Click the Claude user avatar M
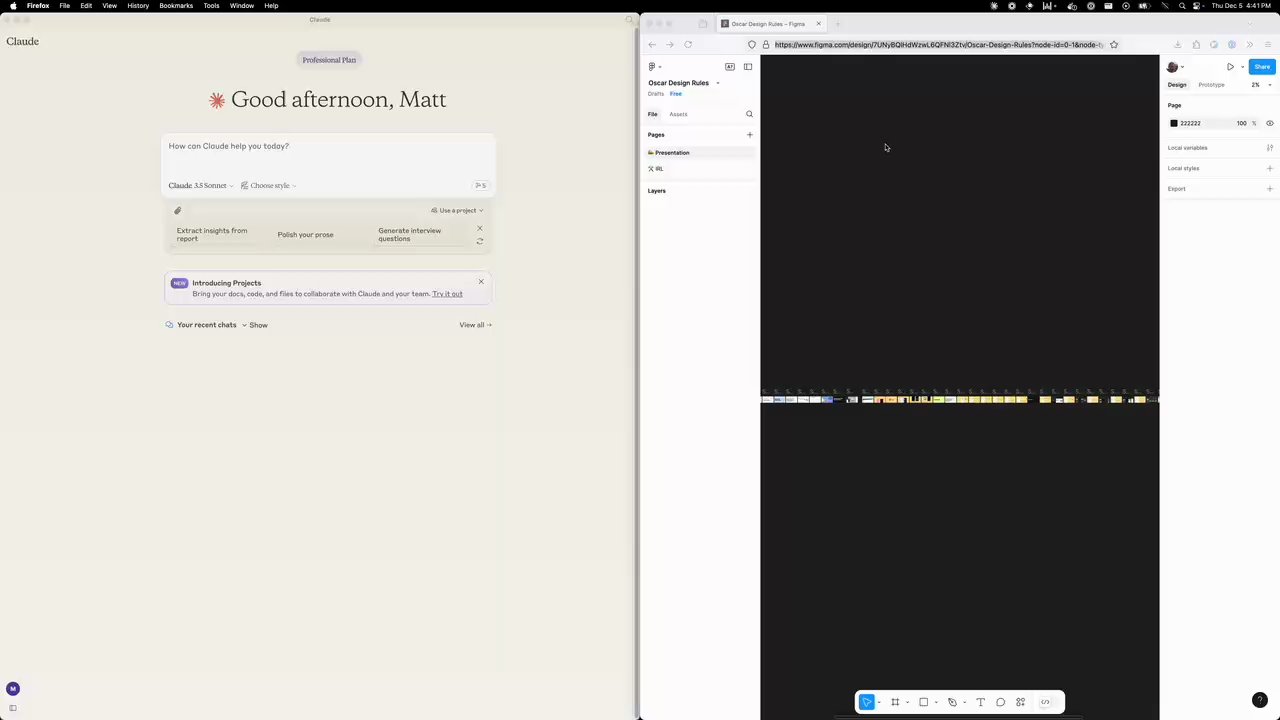The width and height of the screenshot is (1280, 720). [13, 689]
